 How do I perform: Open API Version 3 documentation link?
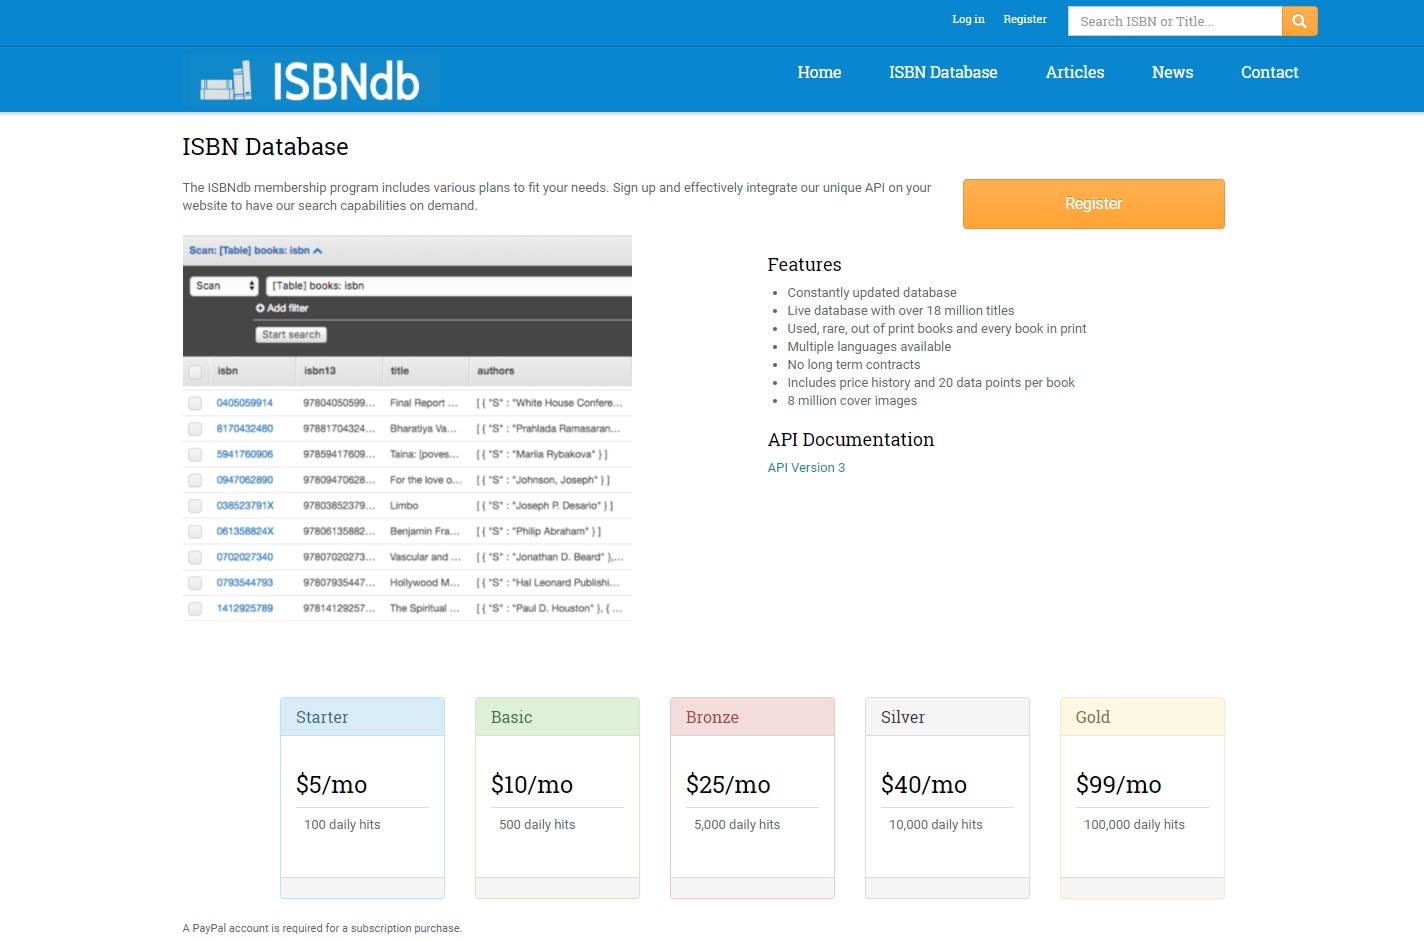coord(806,467)
